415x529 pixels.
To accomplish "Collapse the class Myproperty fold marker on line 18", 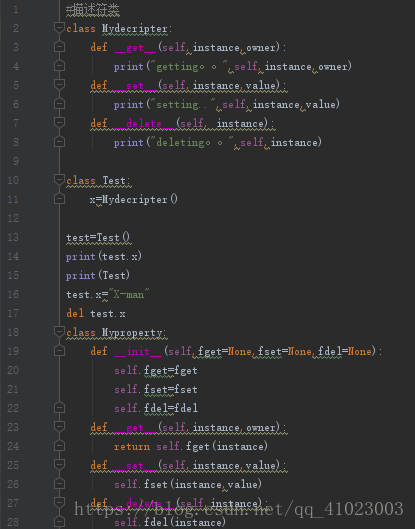I will (59, 332).
